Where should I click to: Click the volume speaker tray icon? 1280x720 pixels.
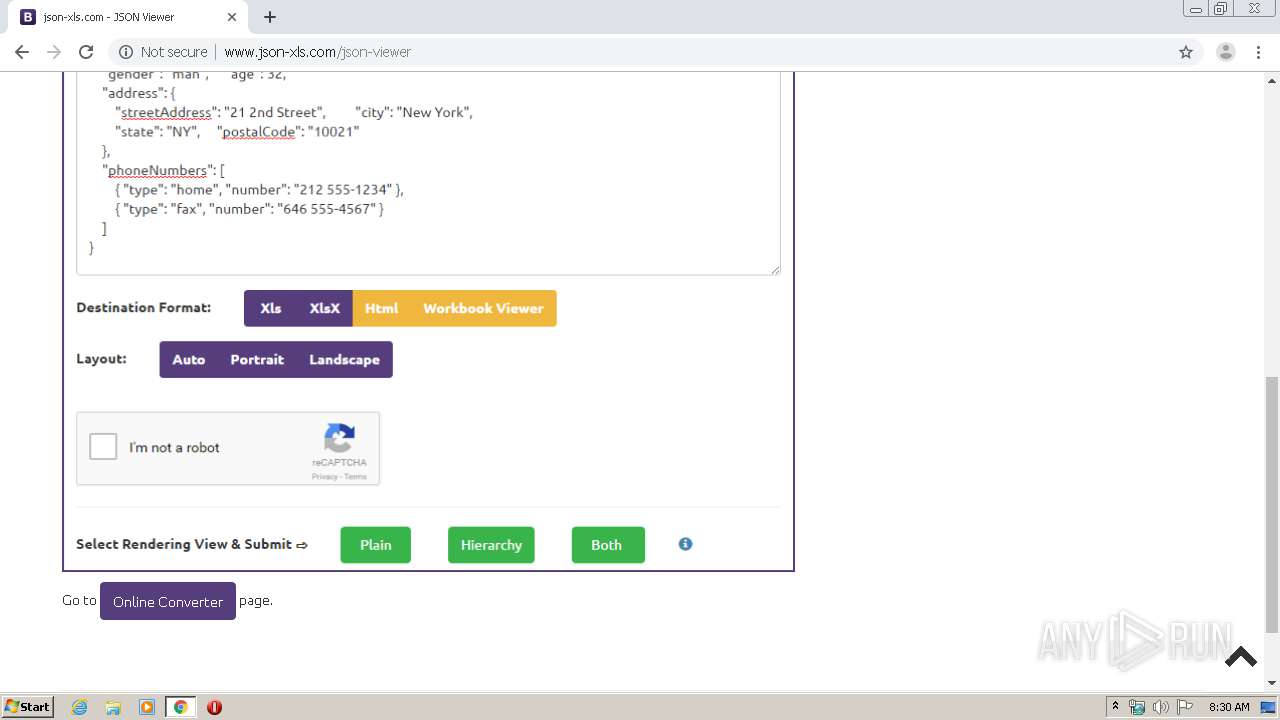[x=1161, y=707]
